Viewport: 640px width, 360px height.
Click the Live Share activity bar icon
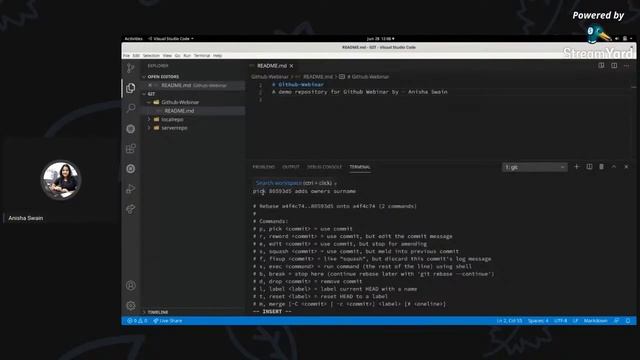(131, 209)
